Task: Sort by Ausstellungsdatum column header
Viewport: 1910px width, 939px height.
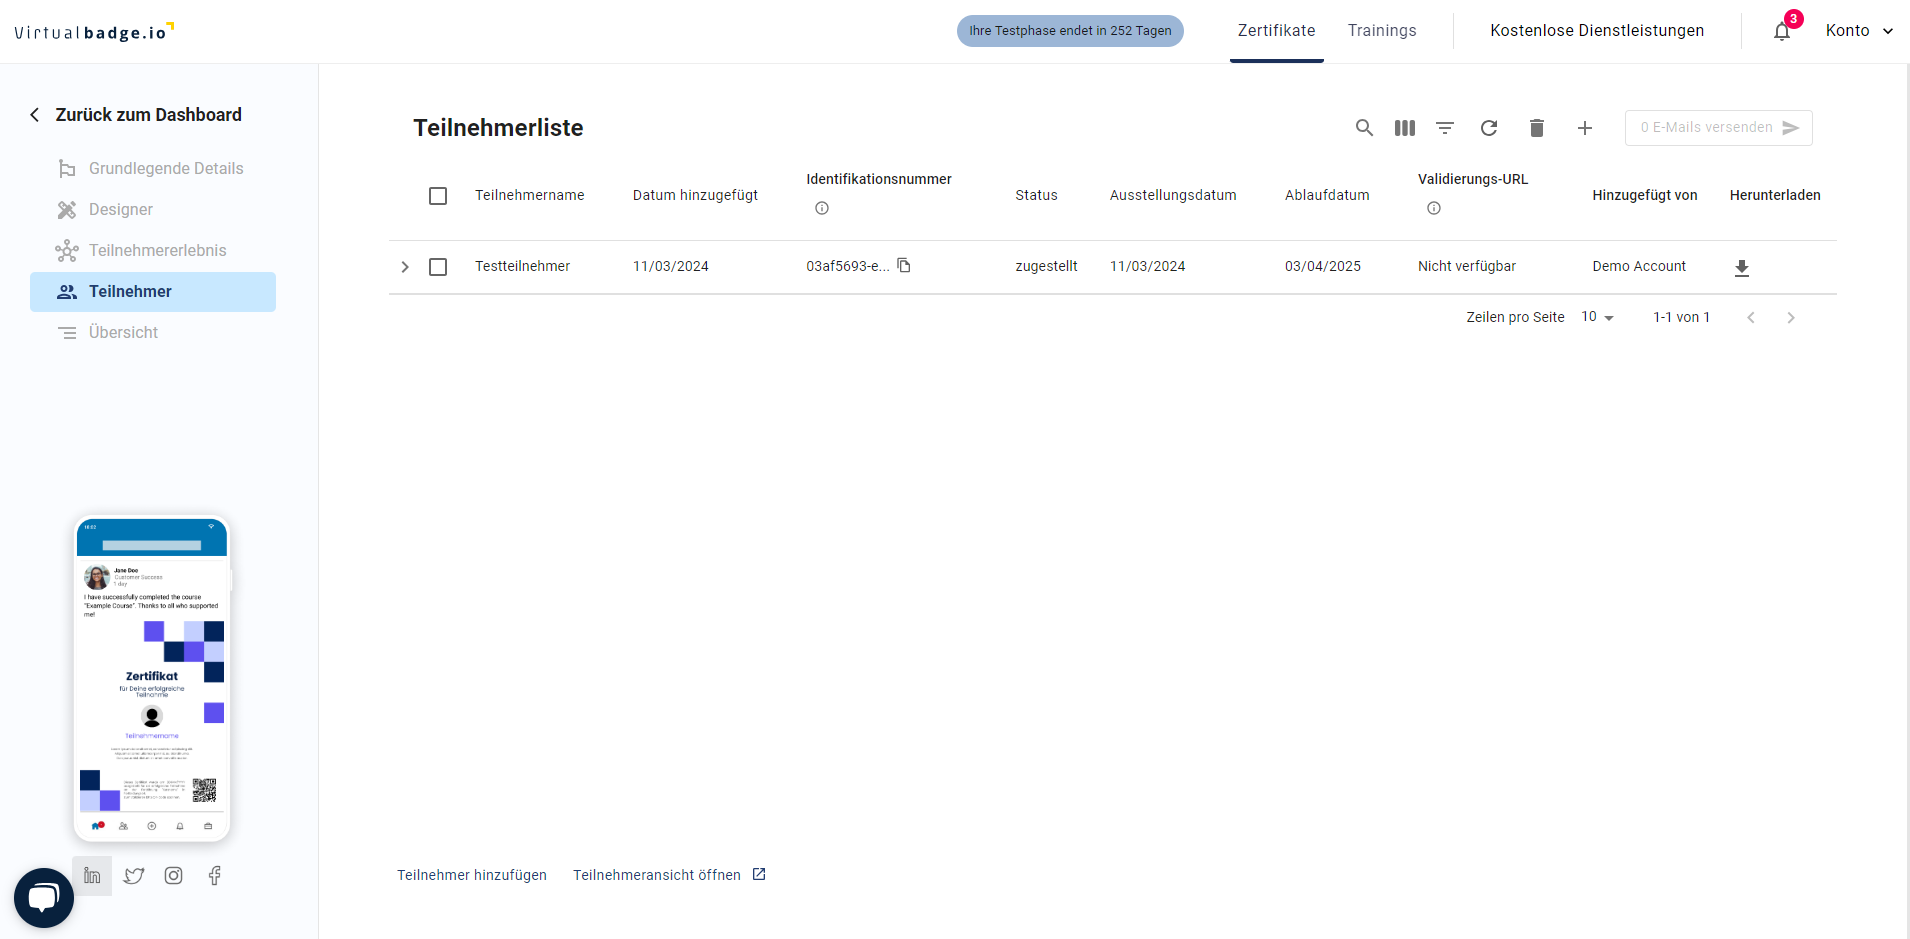Action: (1173, 196)
